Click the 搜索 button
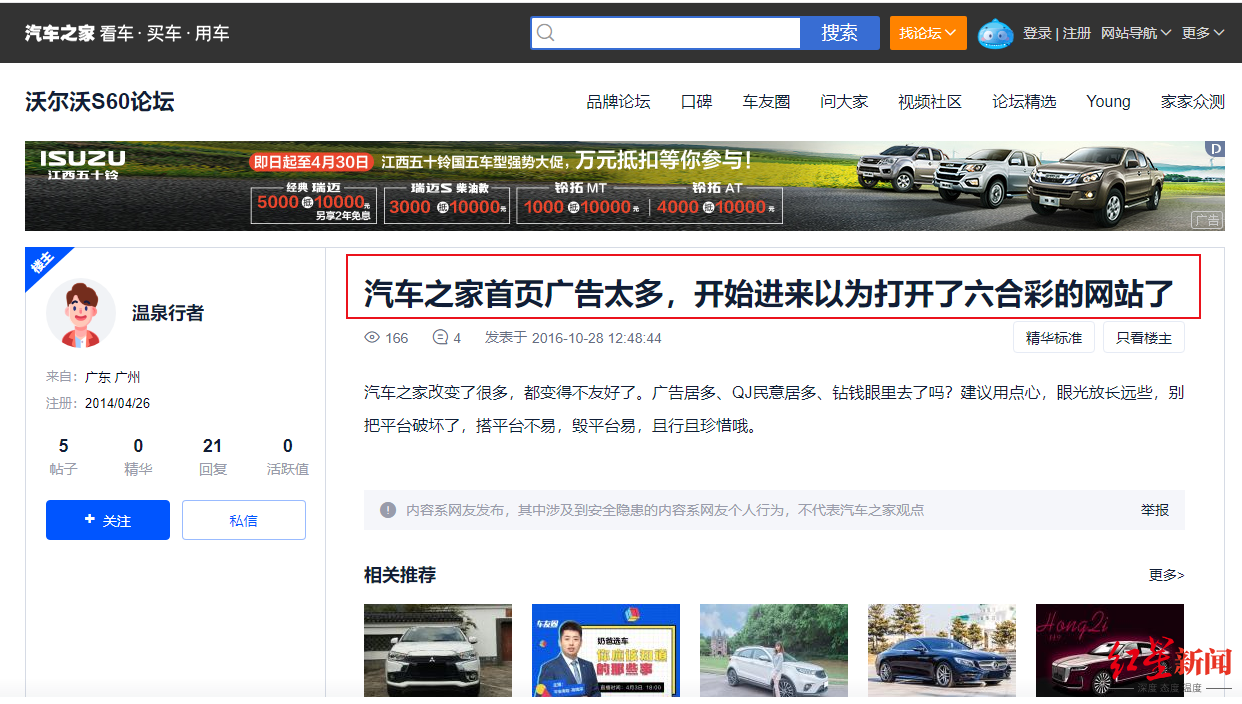The height and width of the screenshot is (704, 1242). coord(840,33)
